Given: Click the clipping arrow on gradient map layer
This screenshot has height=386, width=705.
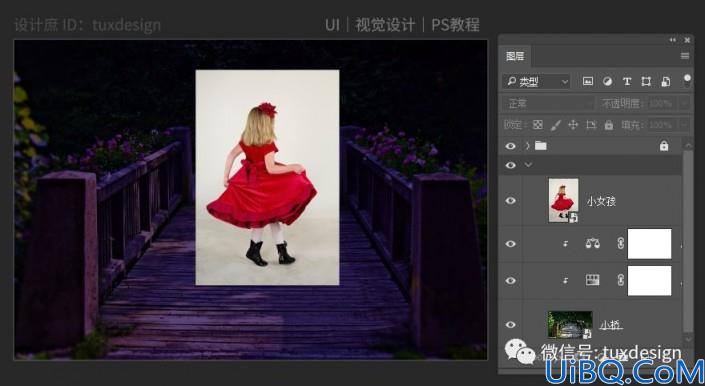Looking at the screenshot, I should pyautogui.click(x=566, y=280).
